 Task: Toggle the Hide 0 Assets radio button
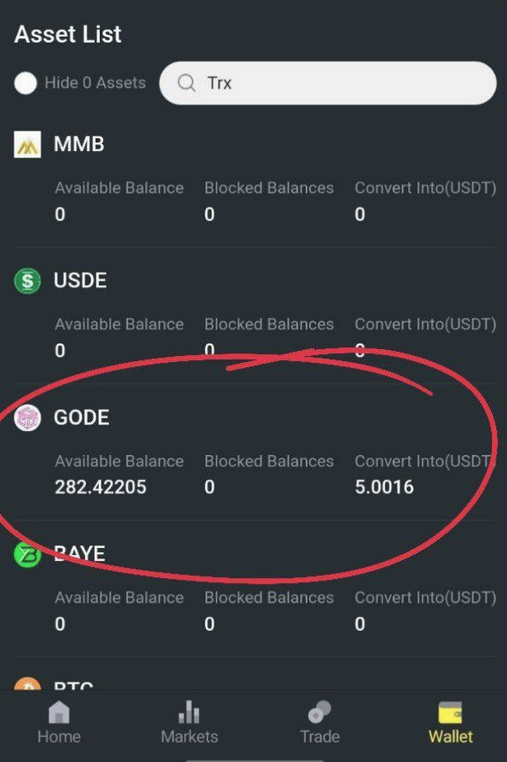click(x=26, y=83)
